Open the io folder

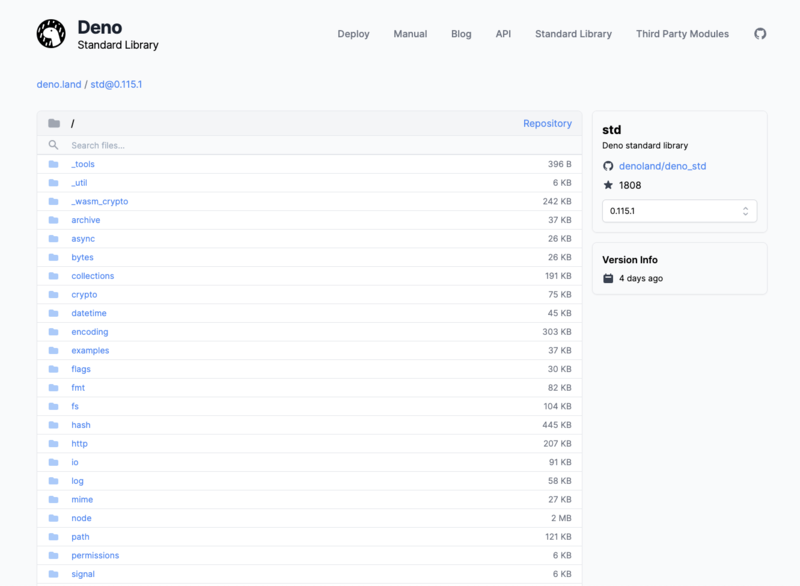pyautogui.click(x=74, y=462)
